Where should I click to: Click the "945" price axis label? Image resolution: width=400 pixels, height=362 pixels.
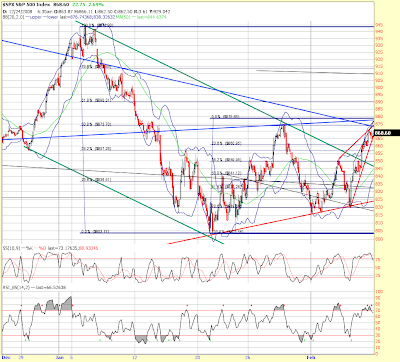[379, 25]
